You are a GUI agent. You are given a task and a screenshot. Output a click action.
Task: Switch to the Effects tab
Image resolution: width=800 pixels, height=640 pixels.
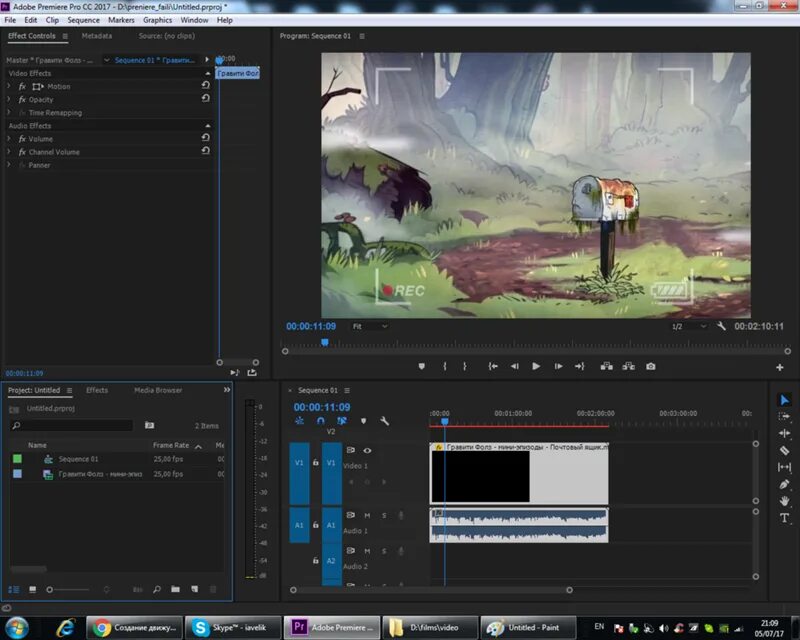pyautogui.click(x=97, y=390)
